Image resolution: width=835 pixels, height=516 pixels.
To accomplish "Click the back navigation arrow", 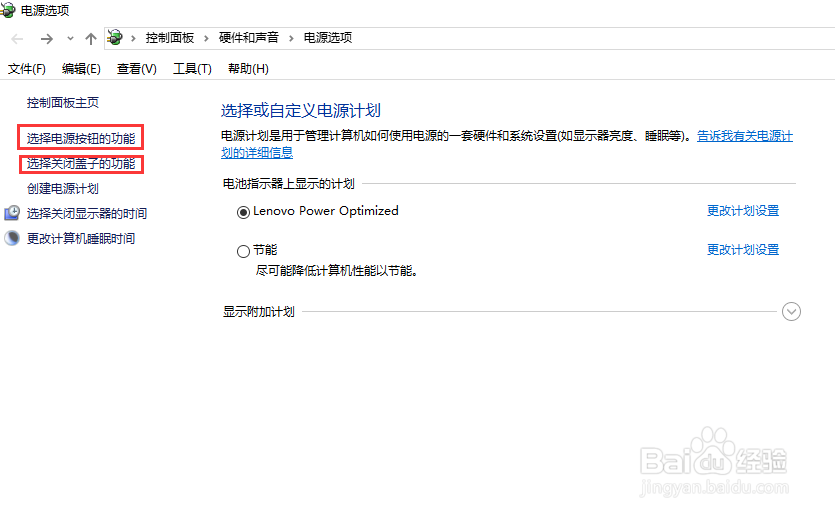I will (17, 39).
